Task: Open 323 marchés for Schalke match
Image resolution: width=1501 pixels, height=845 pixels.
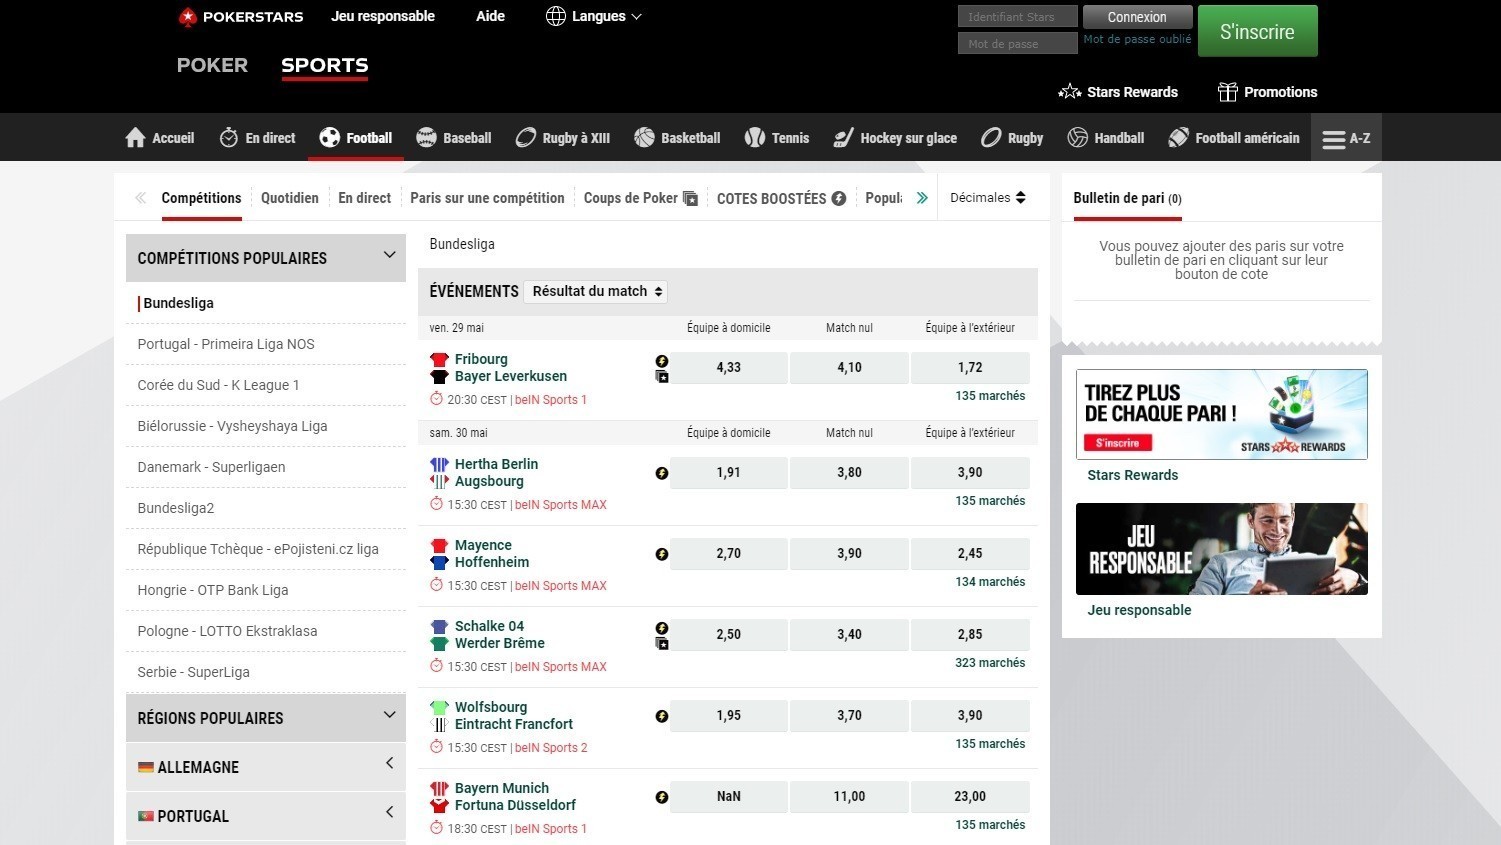Action: point(990,663)
